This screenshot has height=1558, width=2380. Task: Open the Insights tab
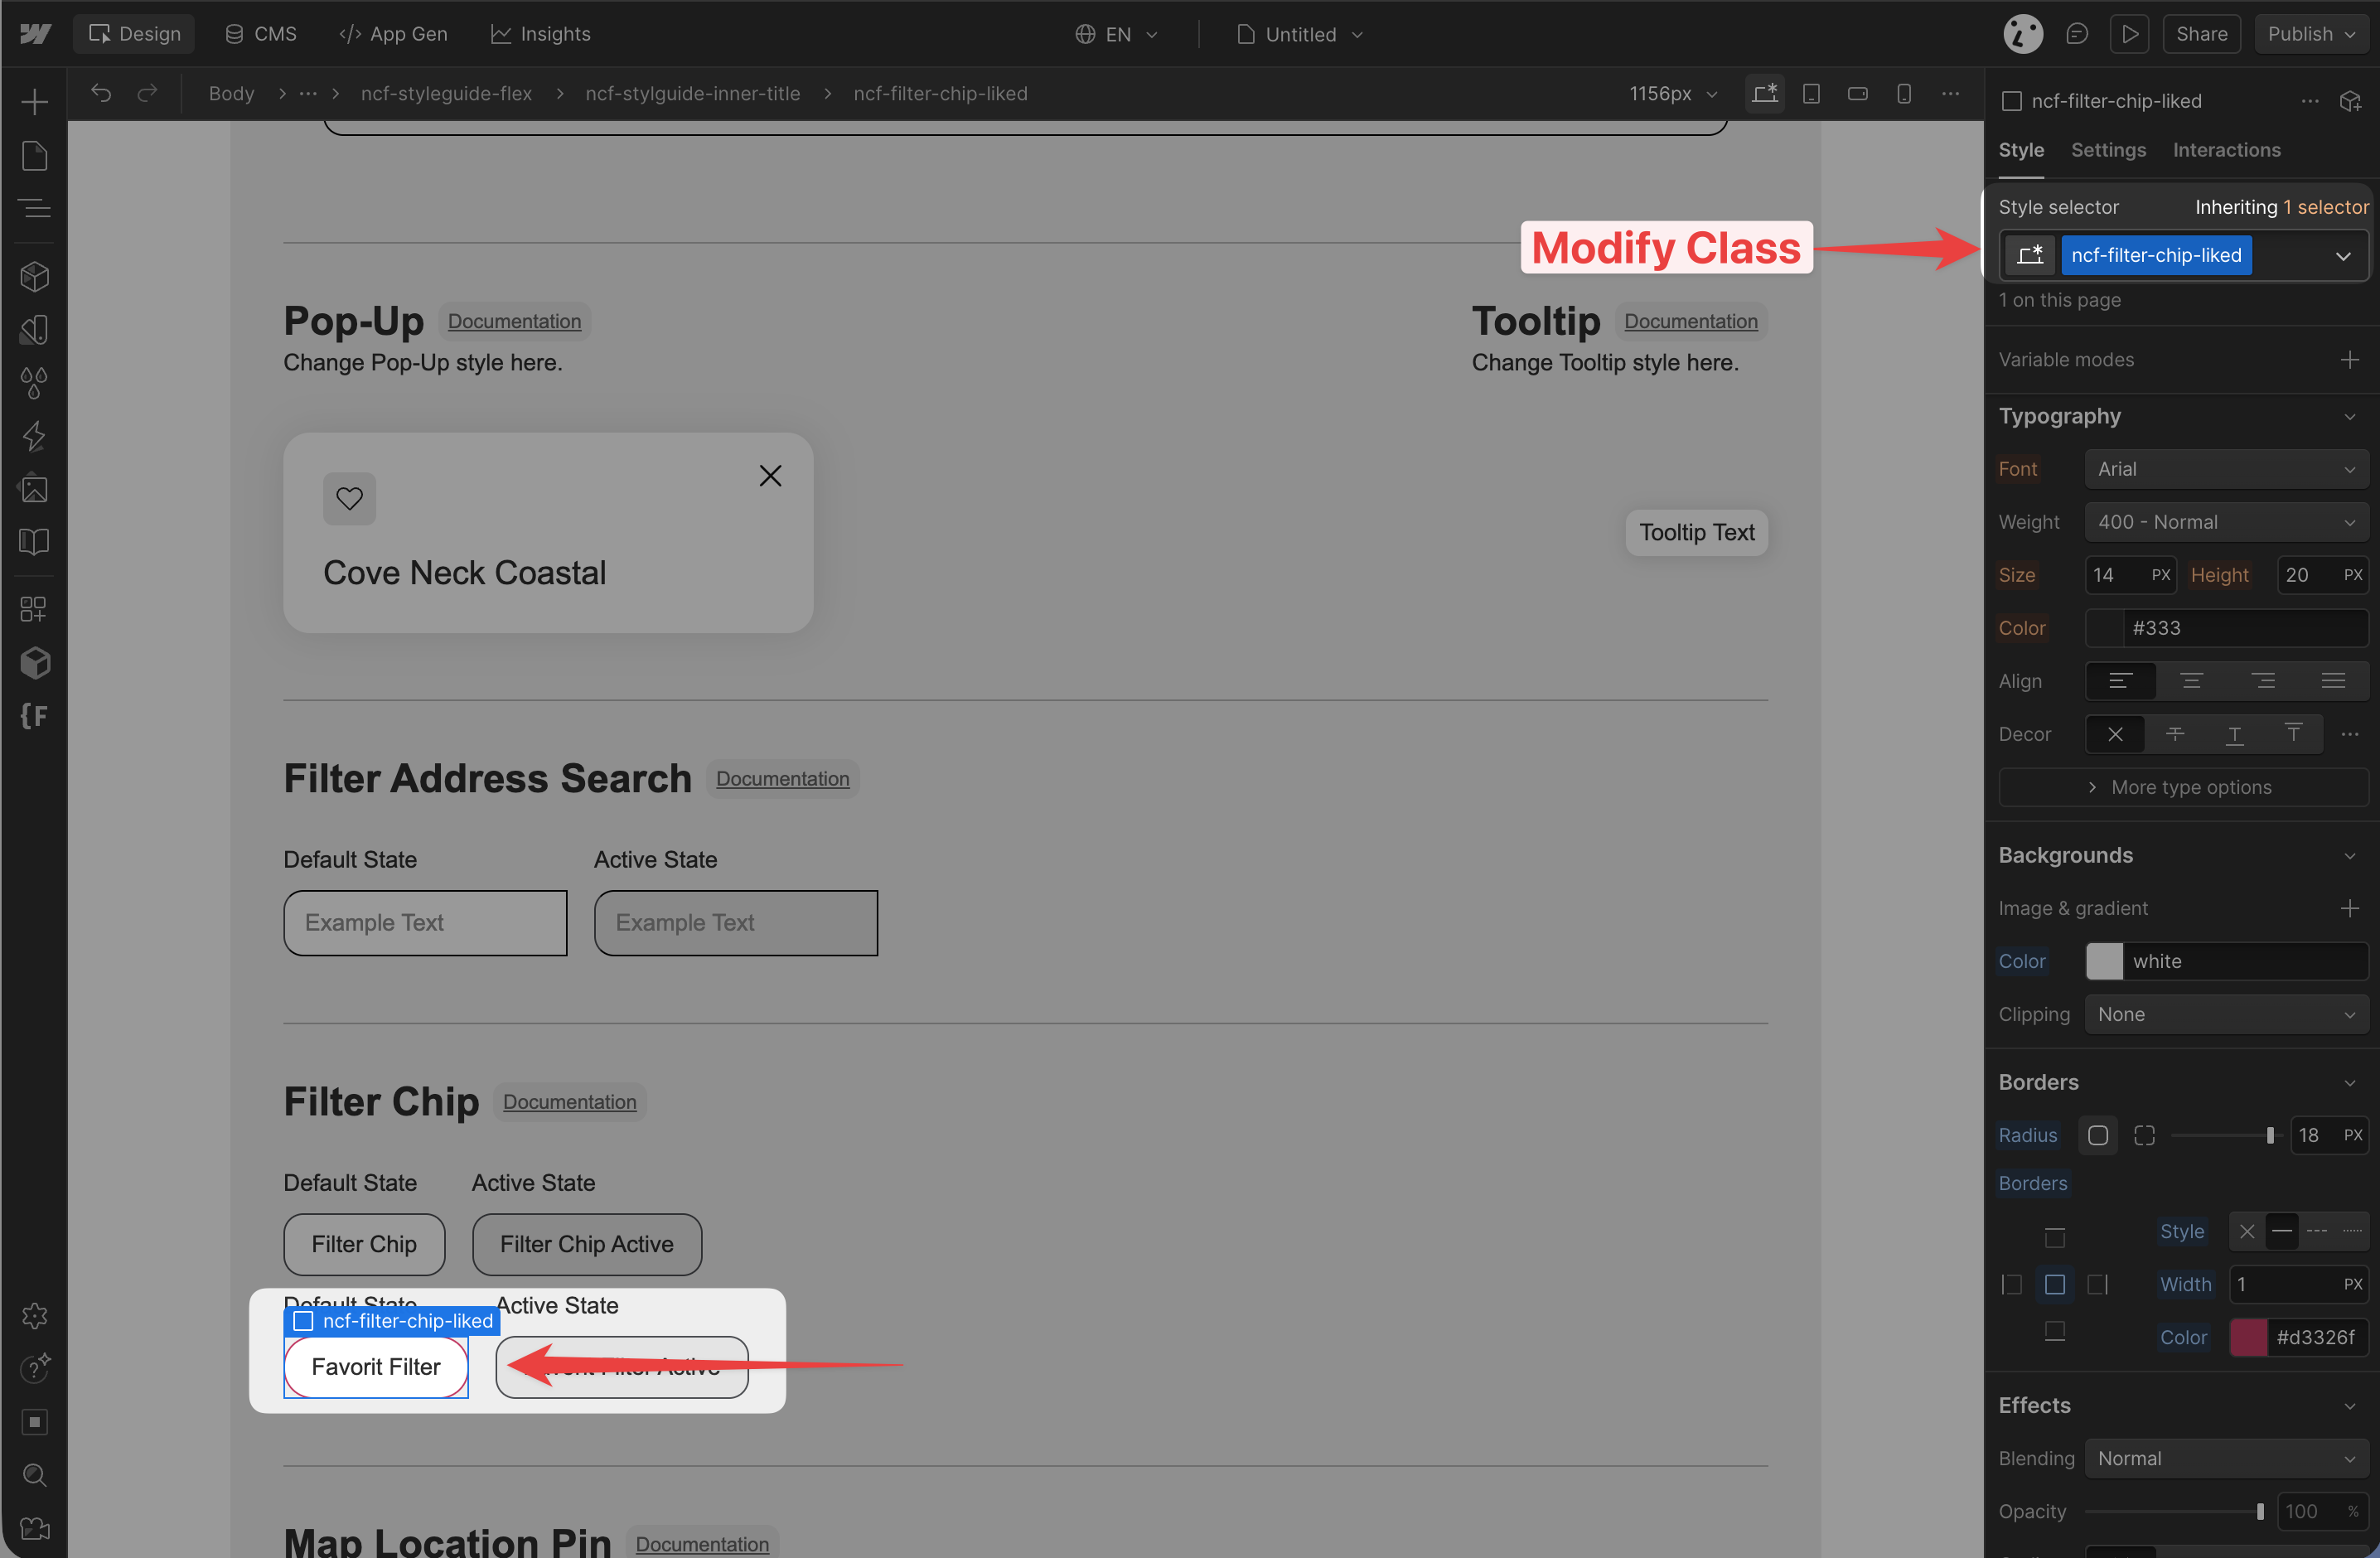541,34
